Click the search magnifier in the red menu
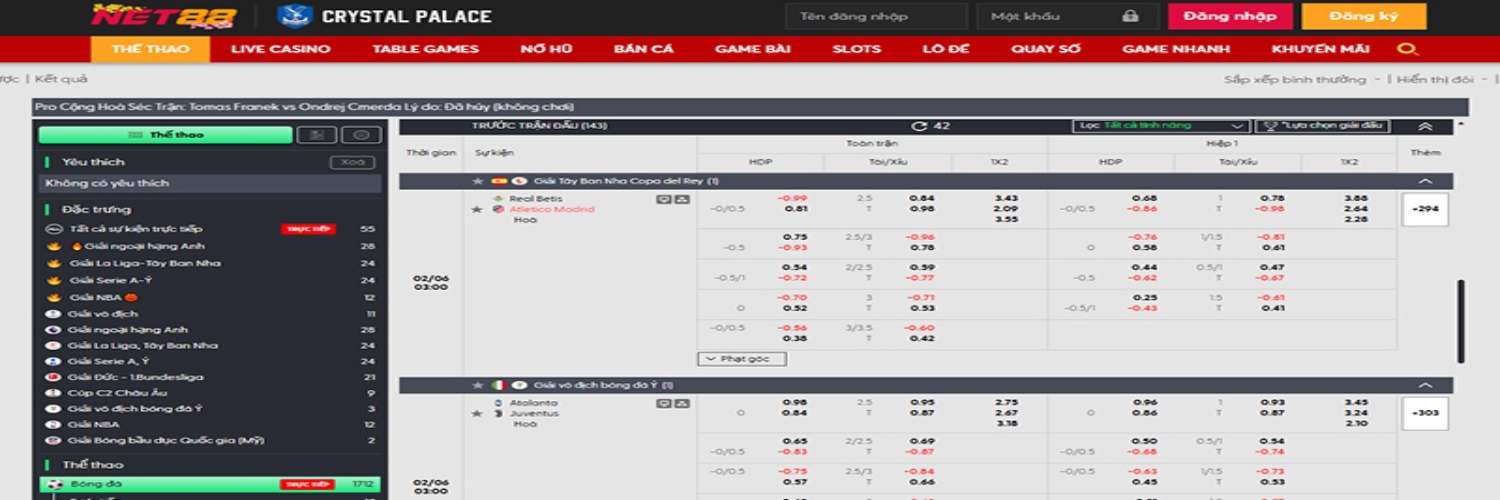 point(1407,49)
